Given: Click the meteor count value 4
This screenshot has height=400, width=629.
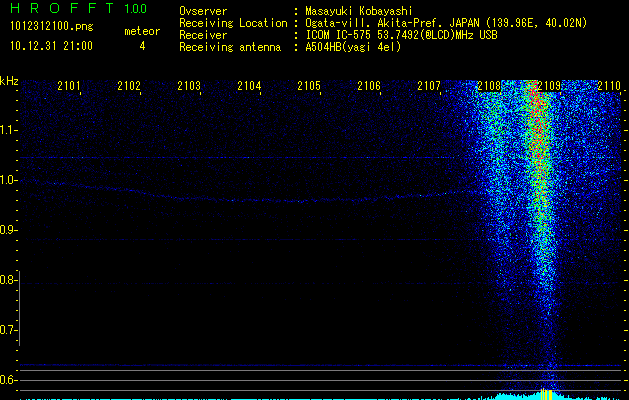Looking at the screenshot, I should click(x=142, y=46).
